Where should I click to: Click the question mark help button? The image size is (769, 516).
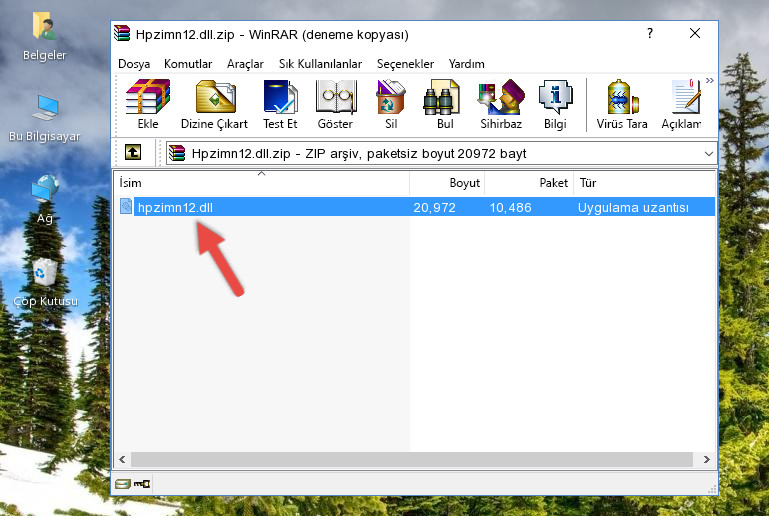point(650,33)
